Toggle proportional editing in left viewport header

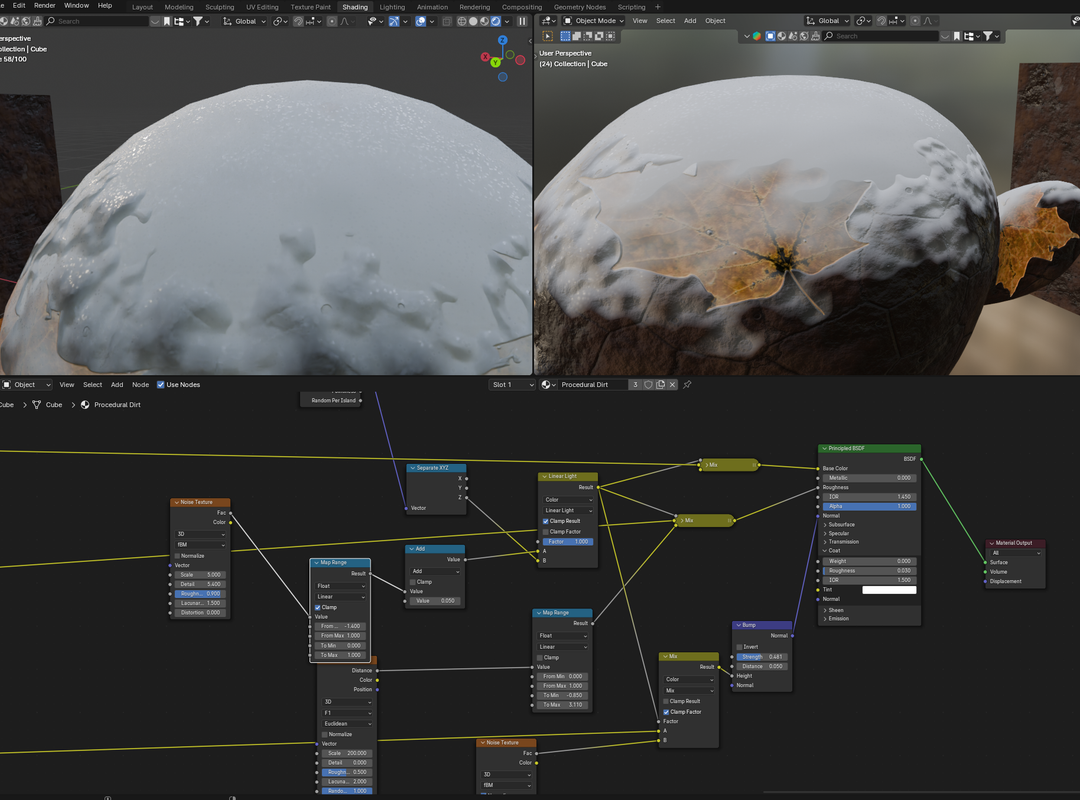coord(332,21)
